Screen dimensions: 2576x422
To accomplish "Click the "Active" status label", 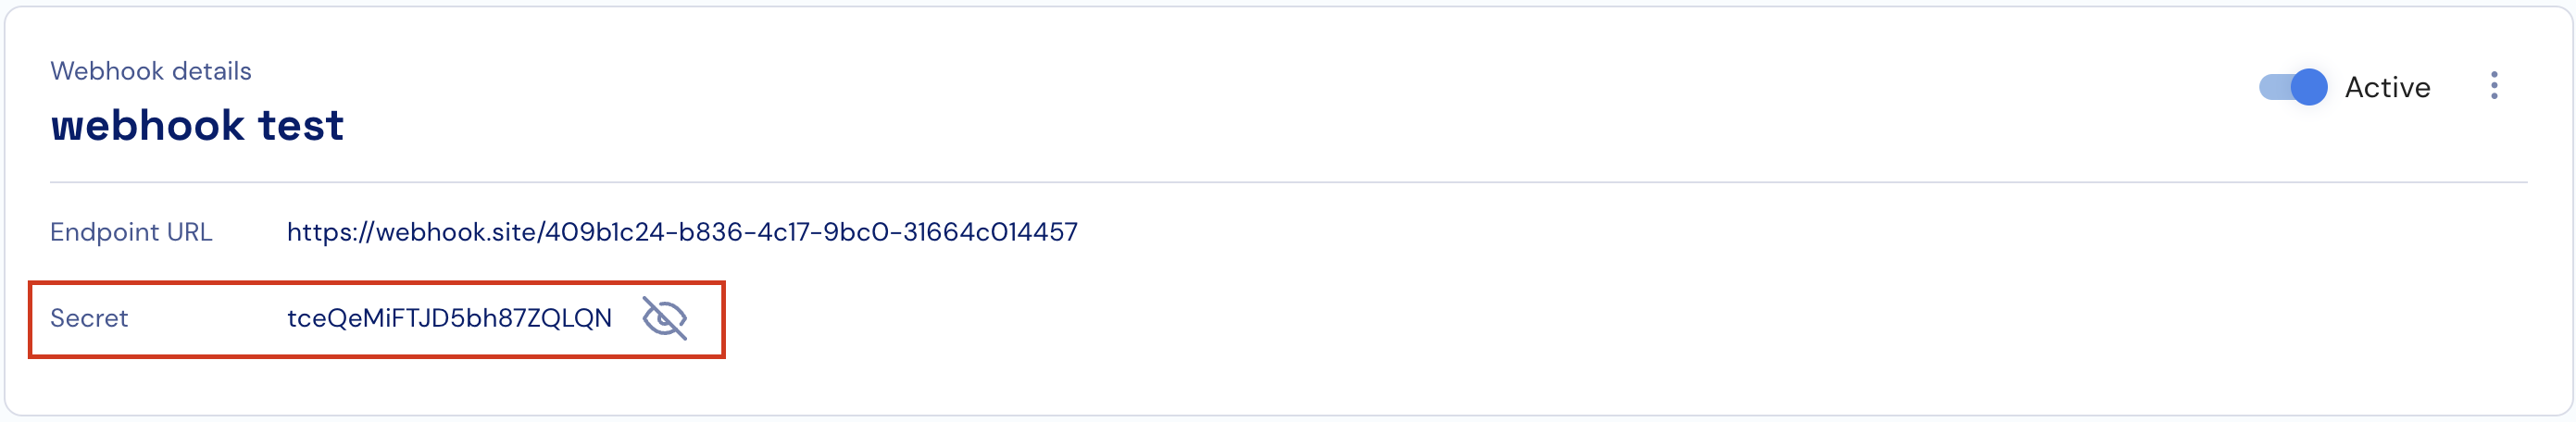I will [2387, 88].
